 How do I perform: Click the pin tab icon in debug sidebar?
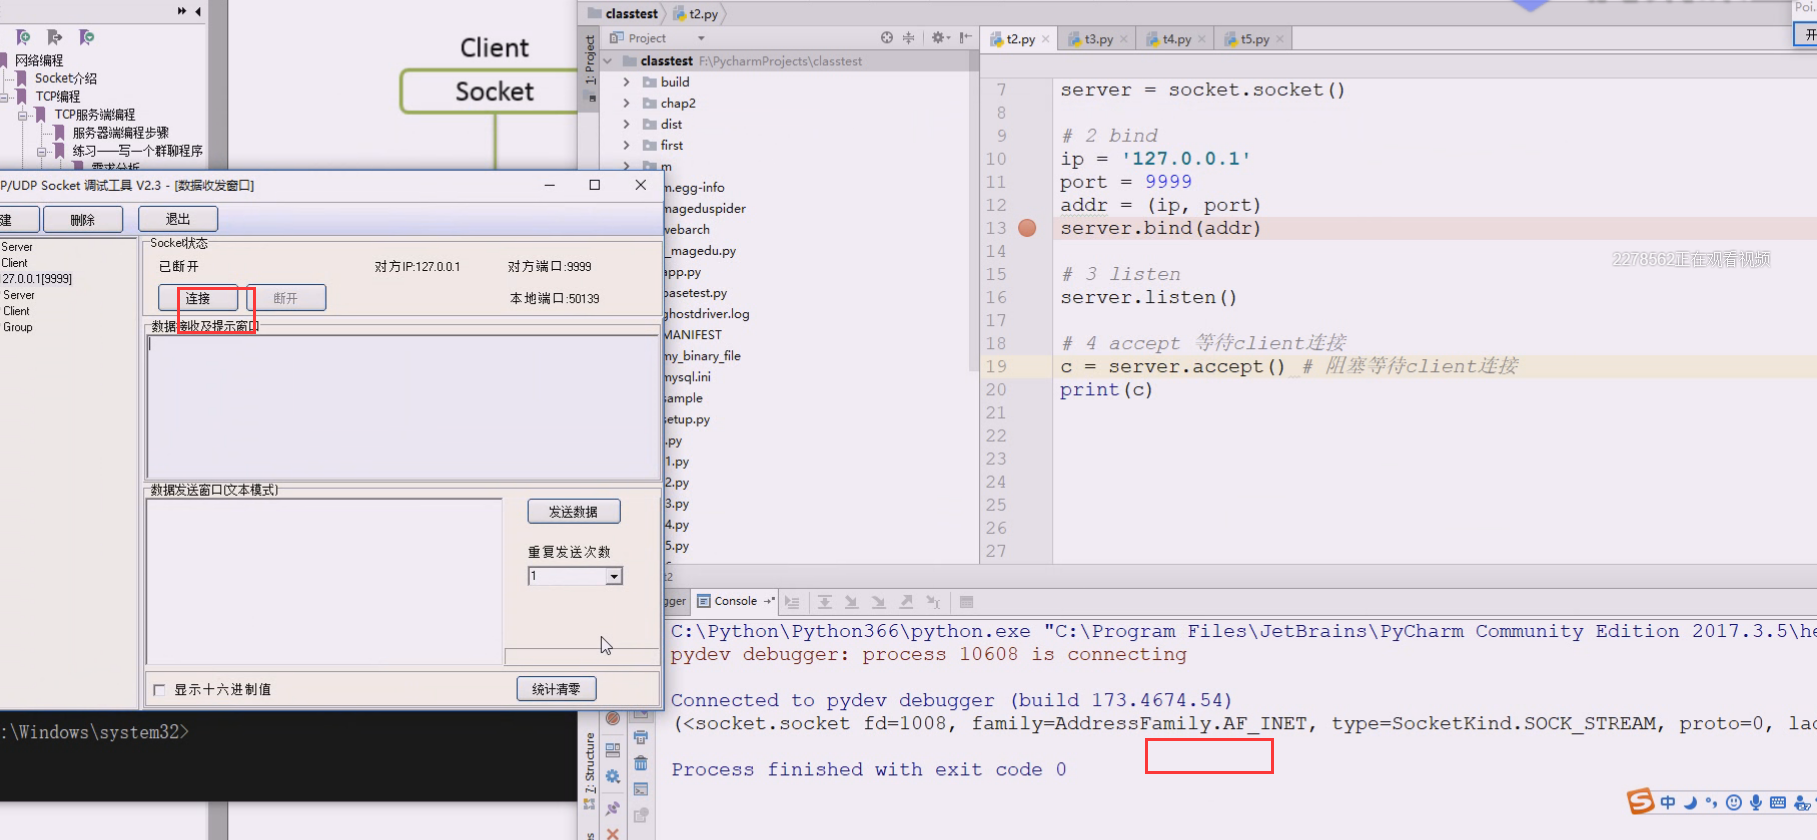coord(613,808)
